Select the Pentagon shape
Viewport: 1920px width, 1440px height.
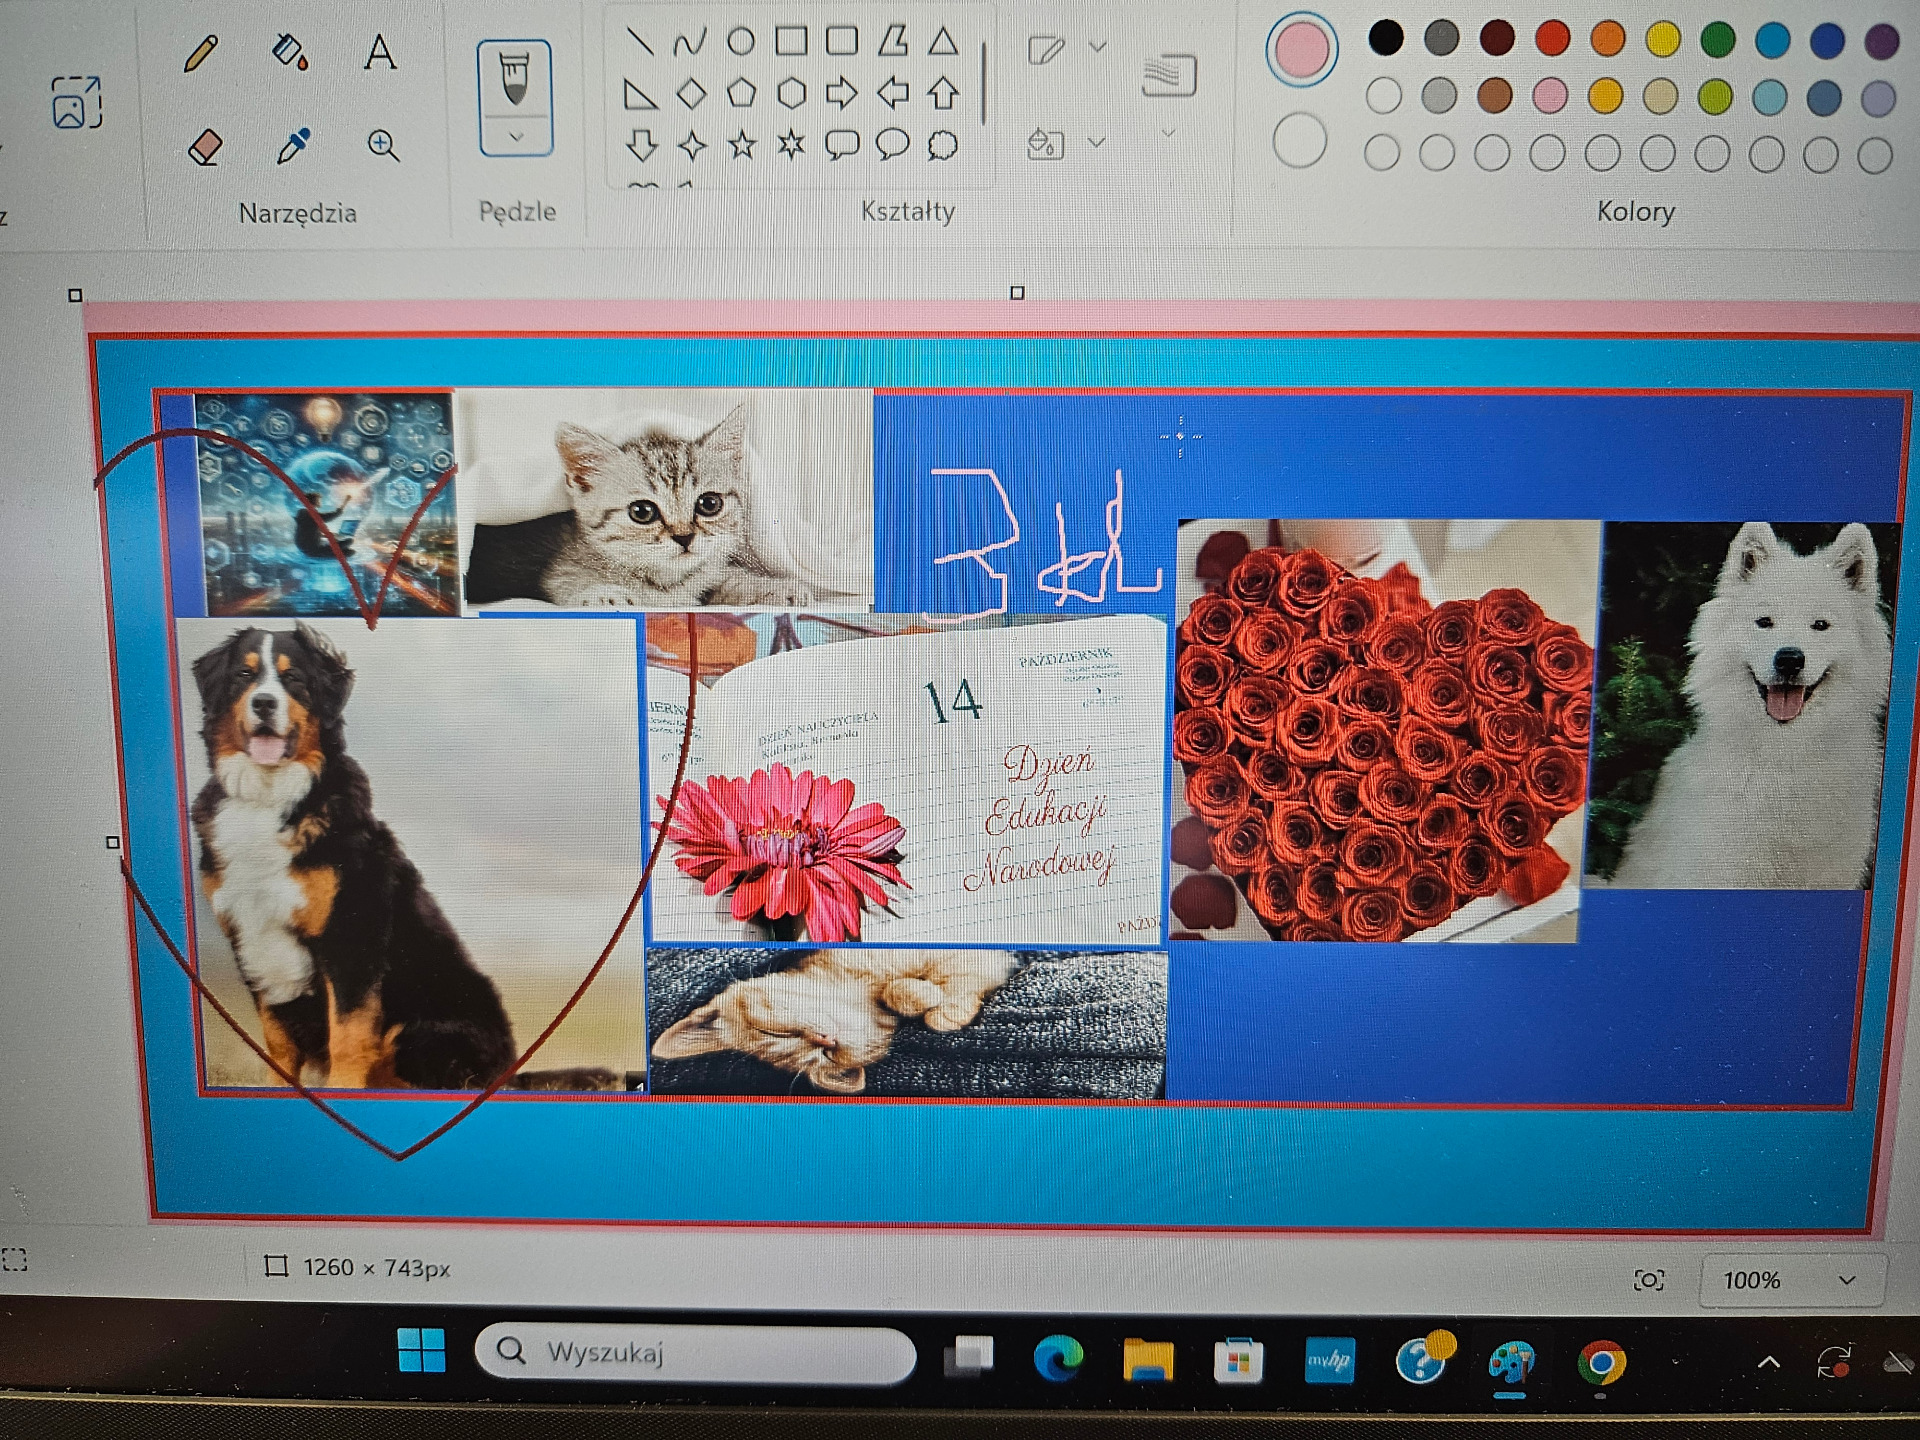tap(741, 93)
